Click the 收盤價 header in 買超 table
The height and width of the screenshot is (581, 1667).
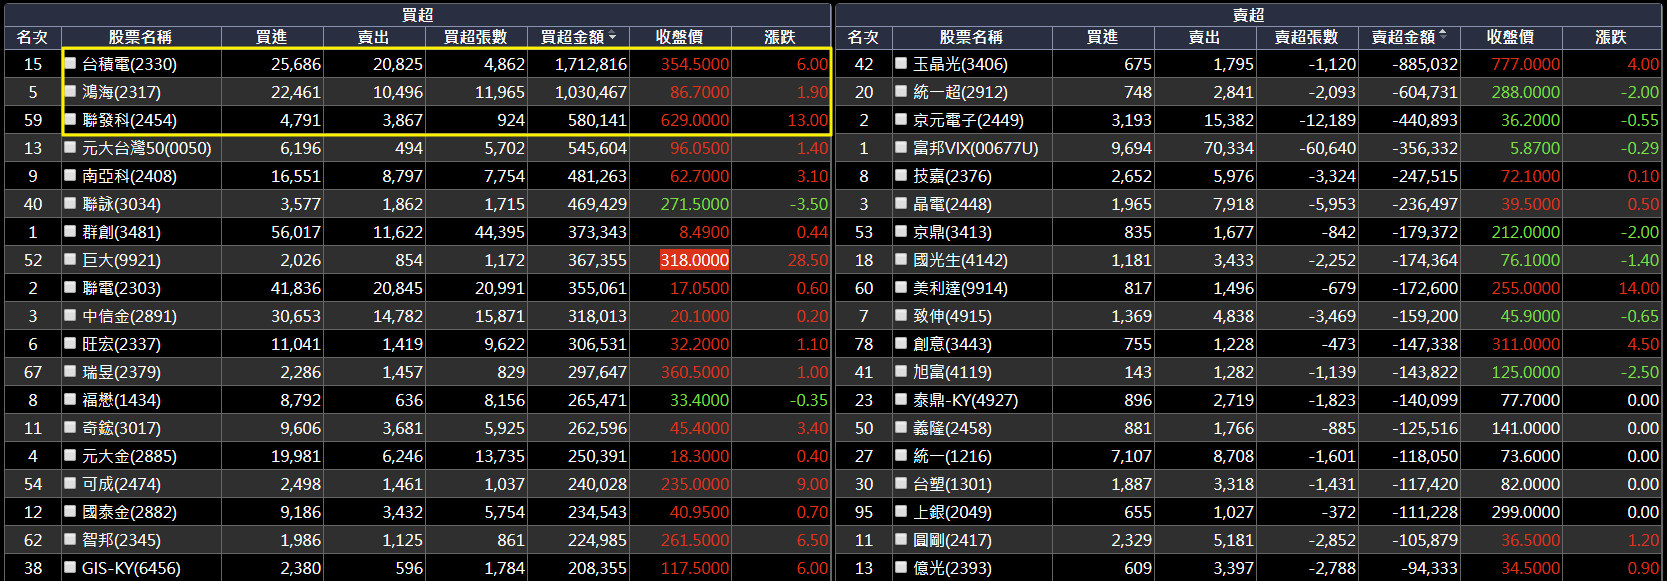click(x=680, y=37)
